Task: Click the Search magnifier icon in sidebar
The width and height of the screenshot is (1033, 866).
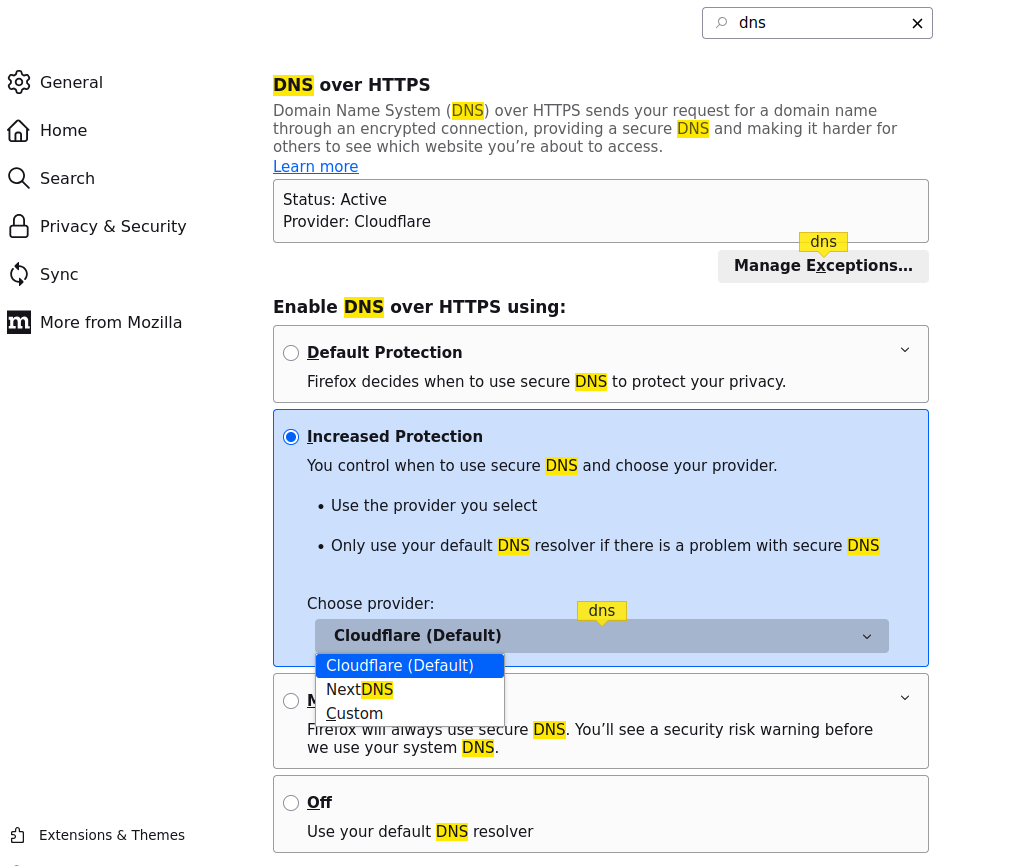Action: [x=19, y=178]
